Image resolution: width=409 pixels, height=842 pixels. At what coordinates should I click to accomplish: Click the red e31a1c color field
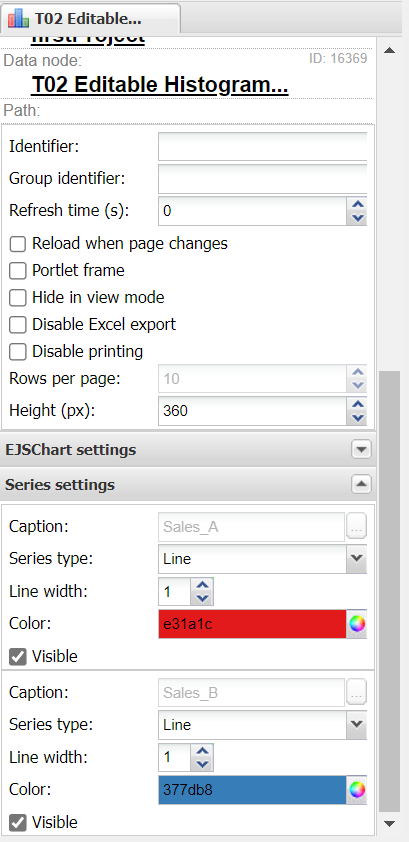click(x=253, y=624)
